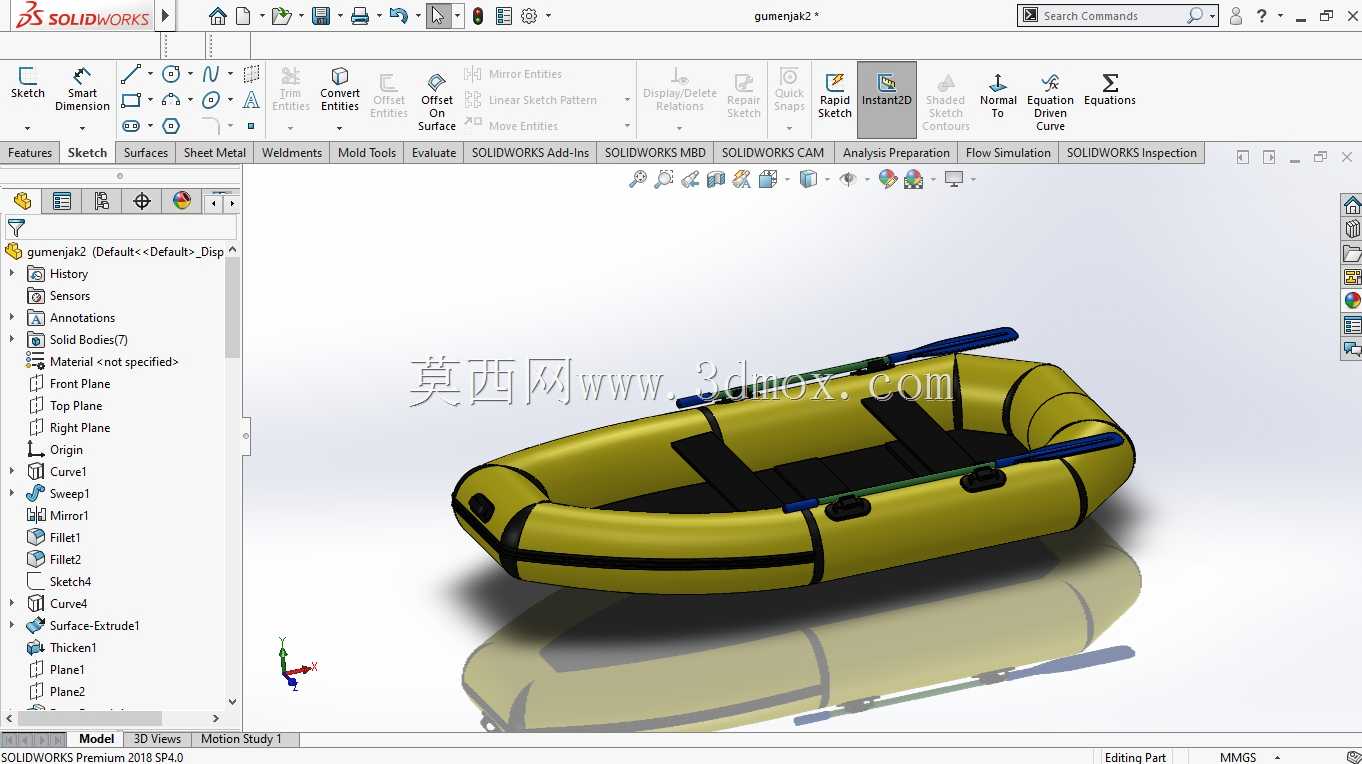
Task: Expand the Curve1 feature node
Action: pyautogui.click(x=12, y=471)
